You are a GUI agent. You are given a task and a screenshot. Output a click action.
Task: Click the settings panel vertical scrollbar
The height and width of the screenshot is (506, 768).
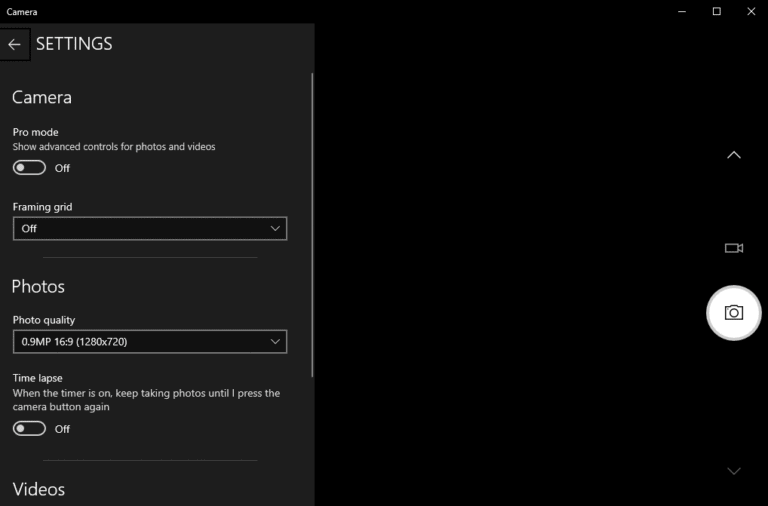312,220
